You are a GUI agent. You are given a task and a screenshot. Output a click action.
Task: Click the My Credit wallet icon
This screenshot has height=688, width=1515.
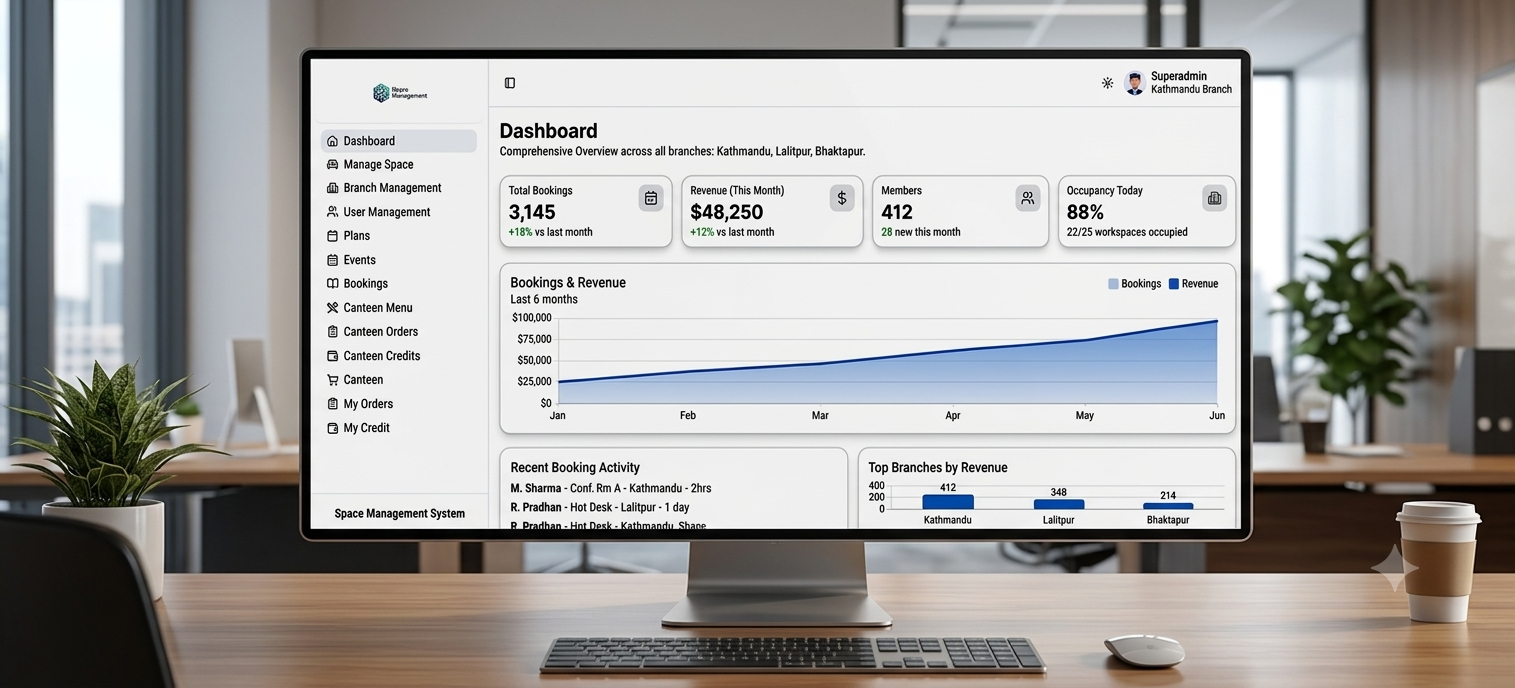click(x=332, y=428)
